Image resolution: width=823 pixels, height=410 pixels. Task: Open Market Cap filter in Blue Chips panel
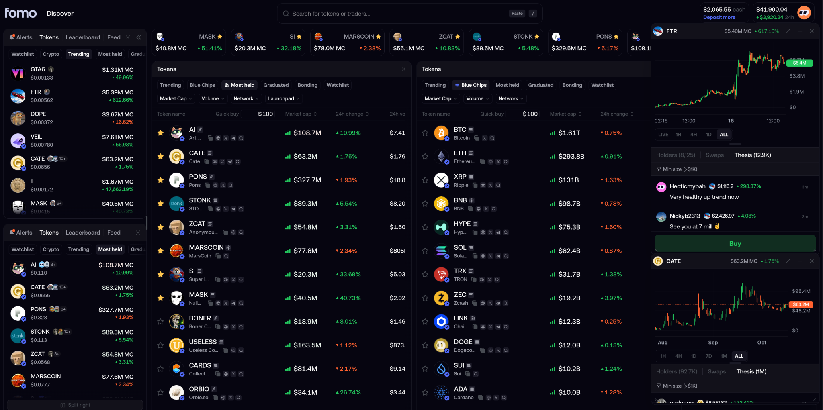pyautogui.click(x=441, y=98)
